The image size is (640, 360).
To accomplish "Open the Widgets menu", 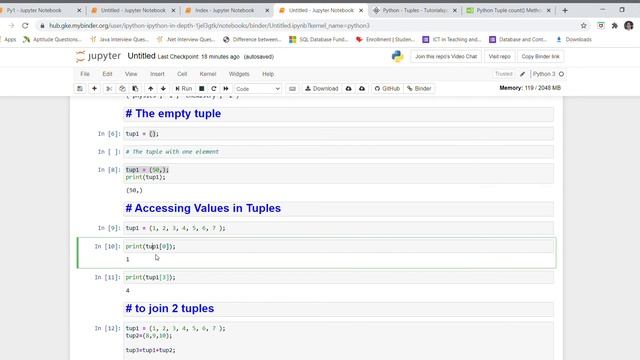I will (x=239, y=74).
